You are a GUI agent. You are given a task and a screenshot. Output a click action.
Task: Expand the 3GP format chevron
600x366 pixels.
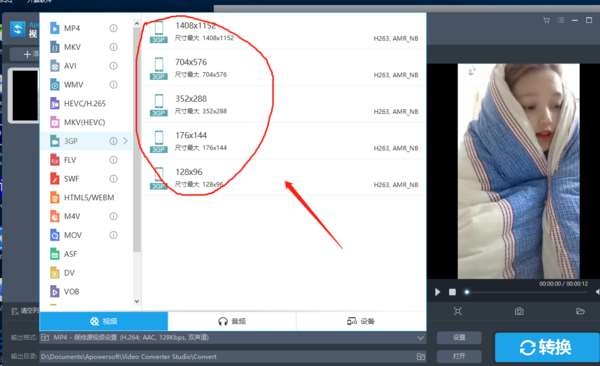[x=126, y=141]
